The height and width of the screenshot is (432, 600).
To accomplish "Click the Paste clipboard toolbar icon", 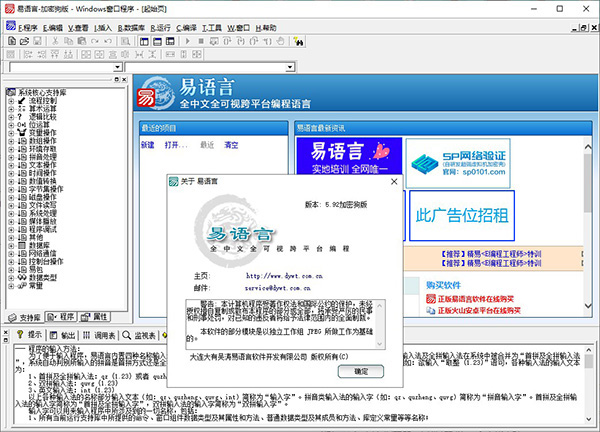I will point(82,41).
